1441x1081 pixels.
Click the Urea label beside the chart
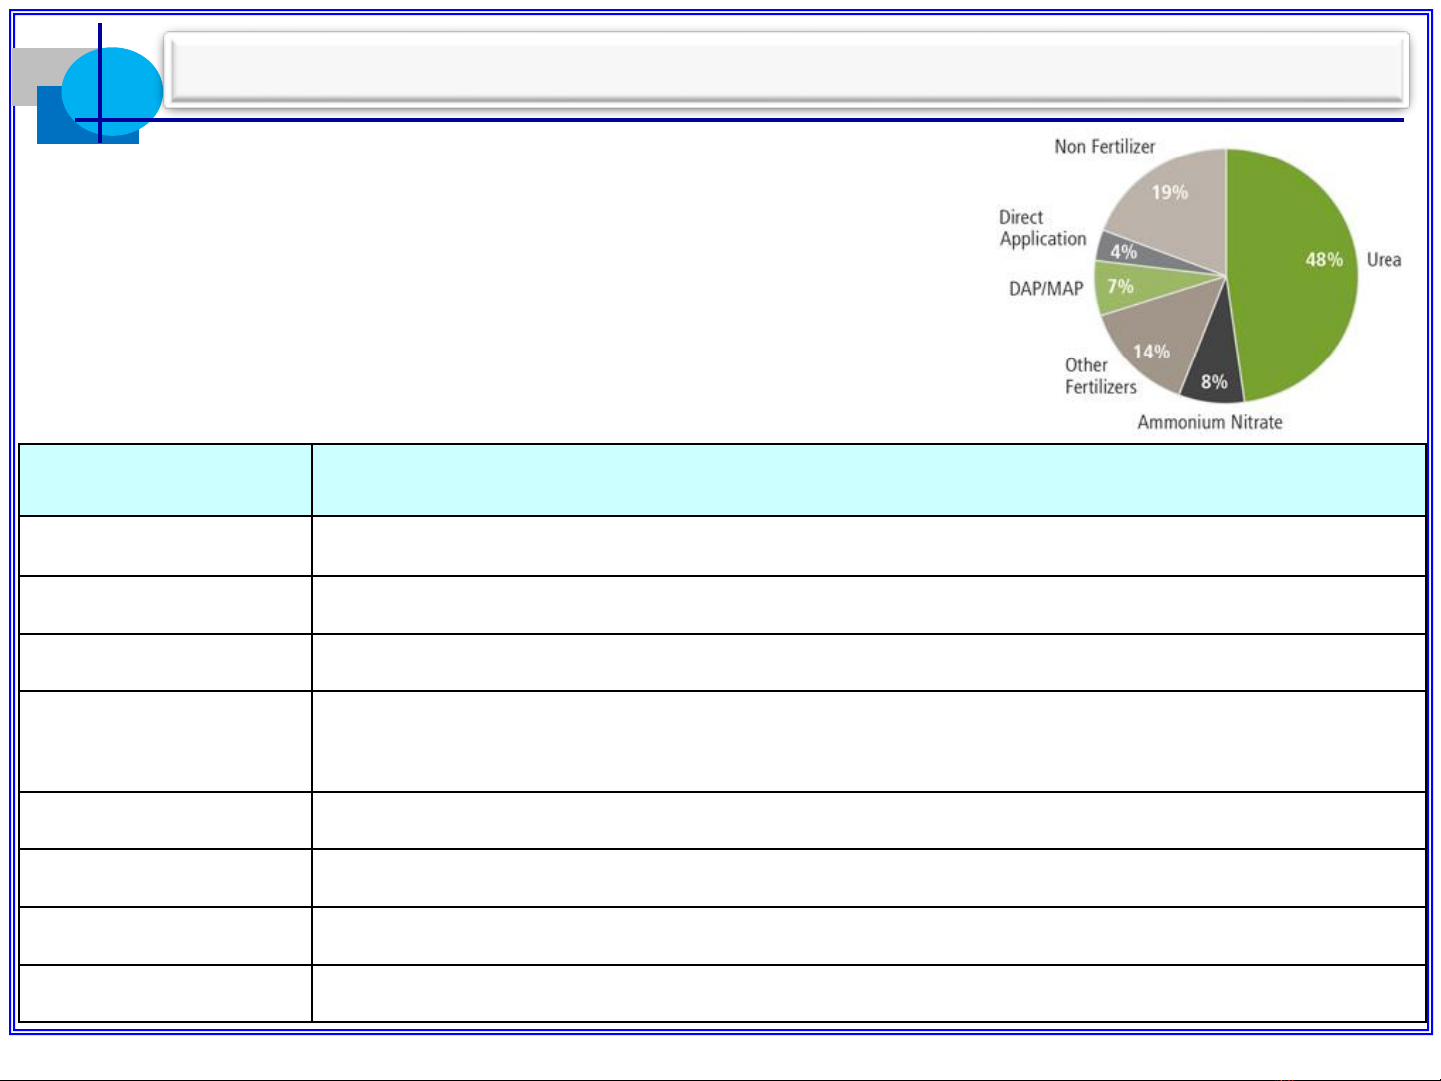click(x=1384, y=260)
